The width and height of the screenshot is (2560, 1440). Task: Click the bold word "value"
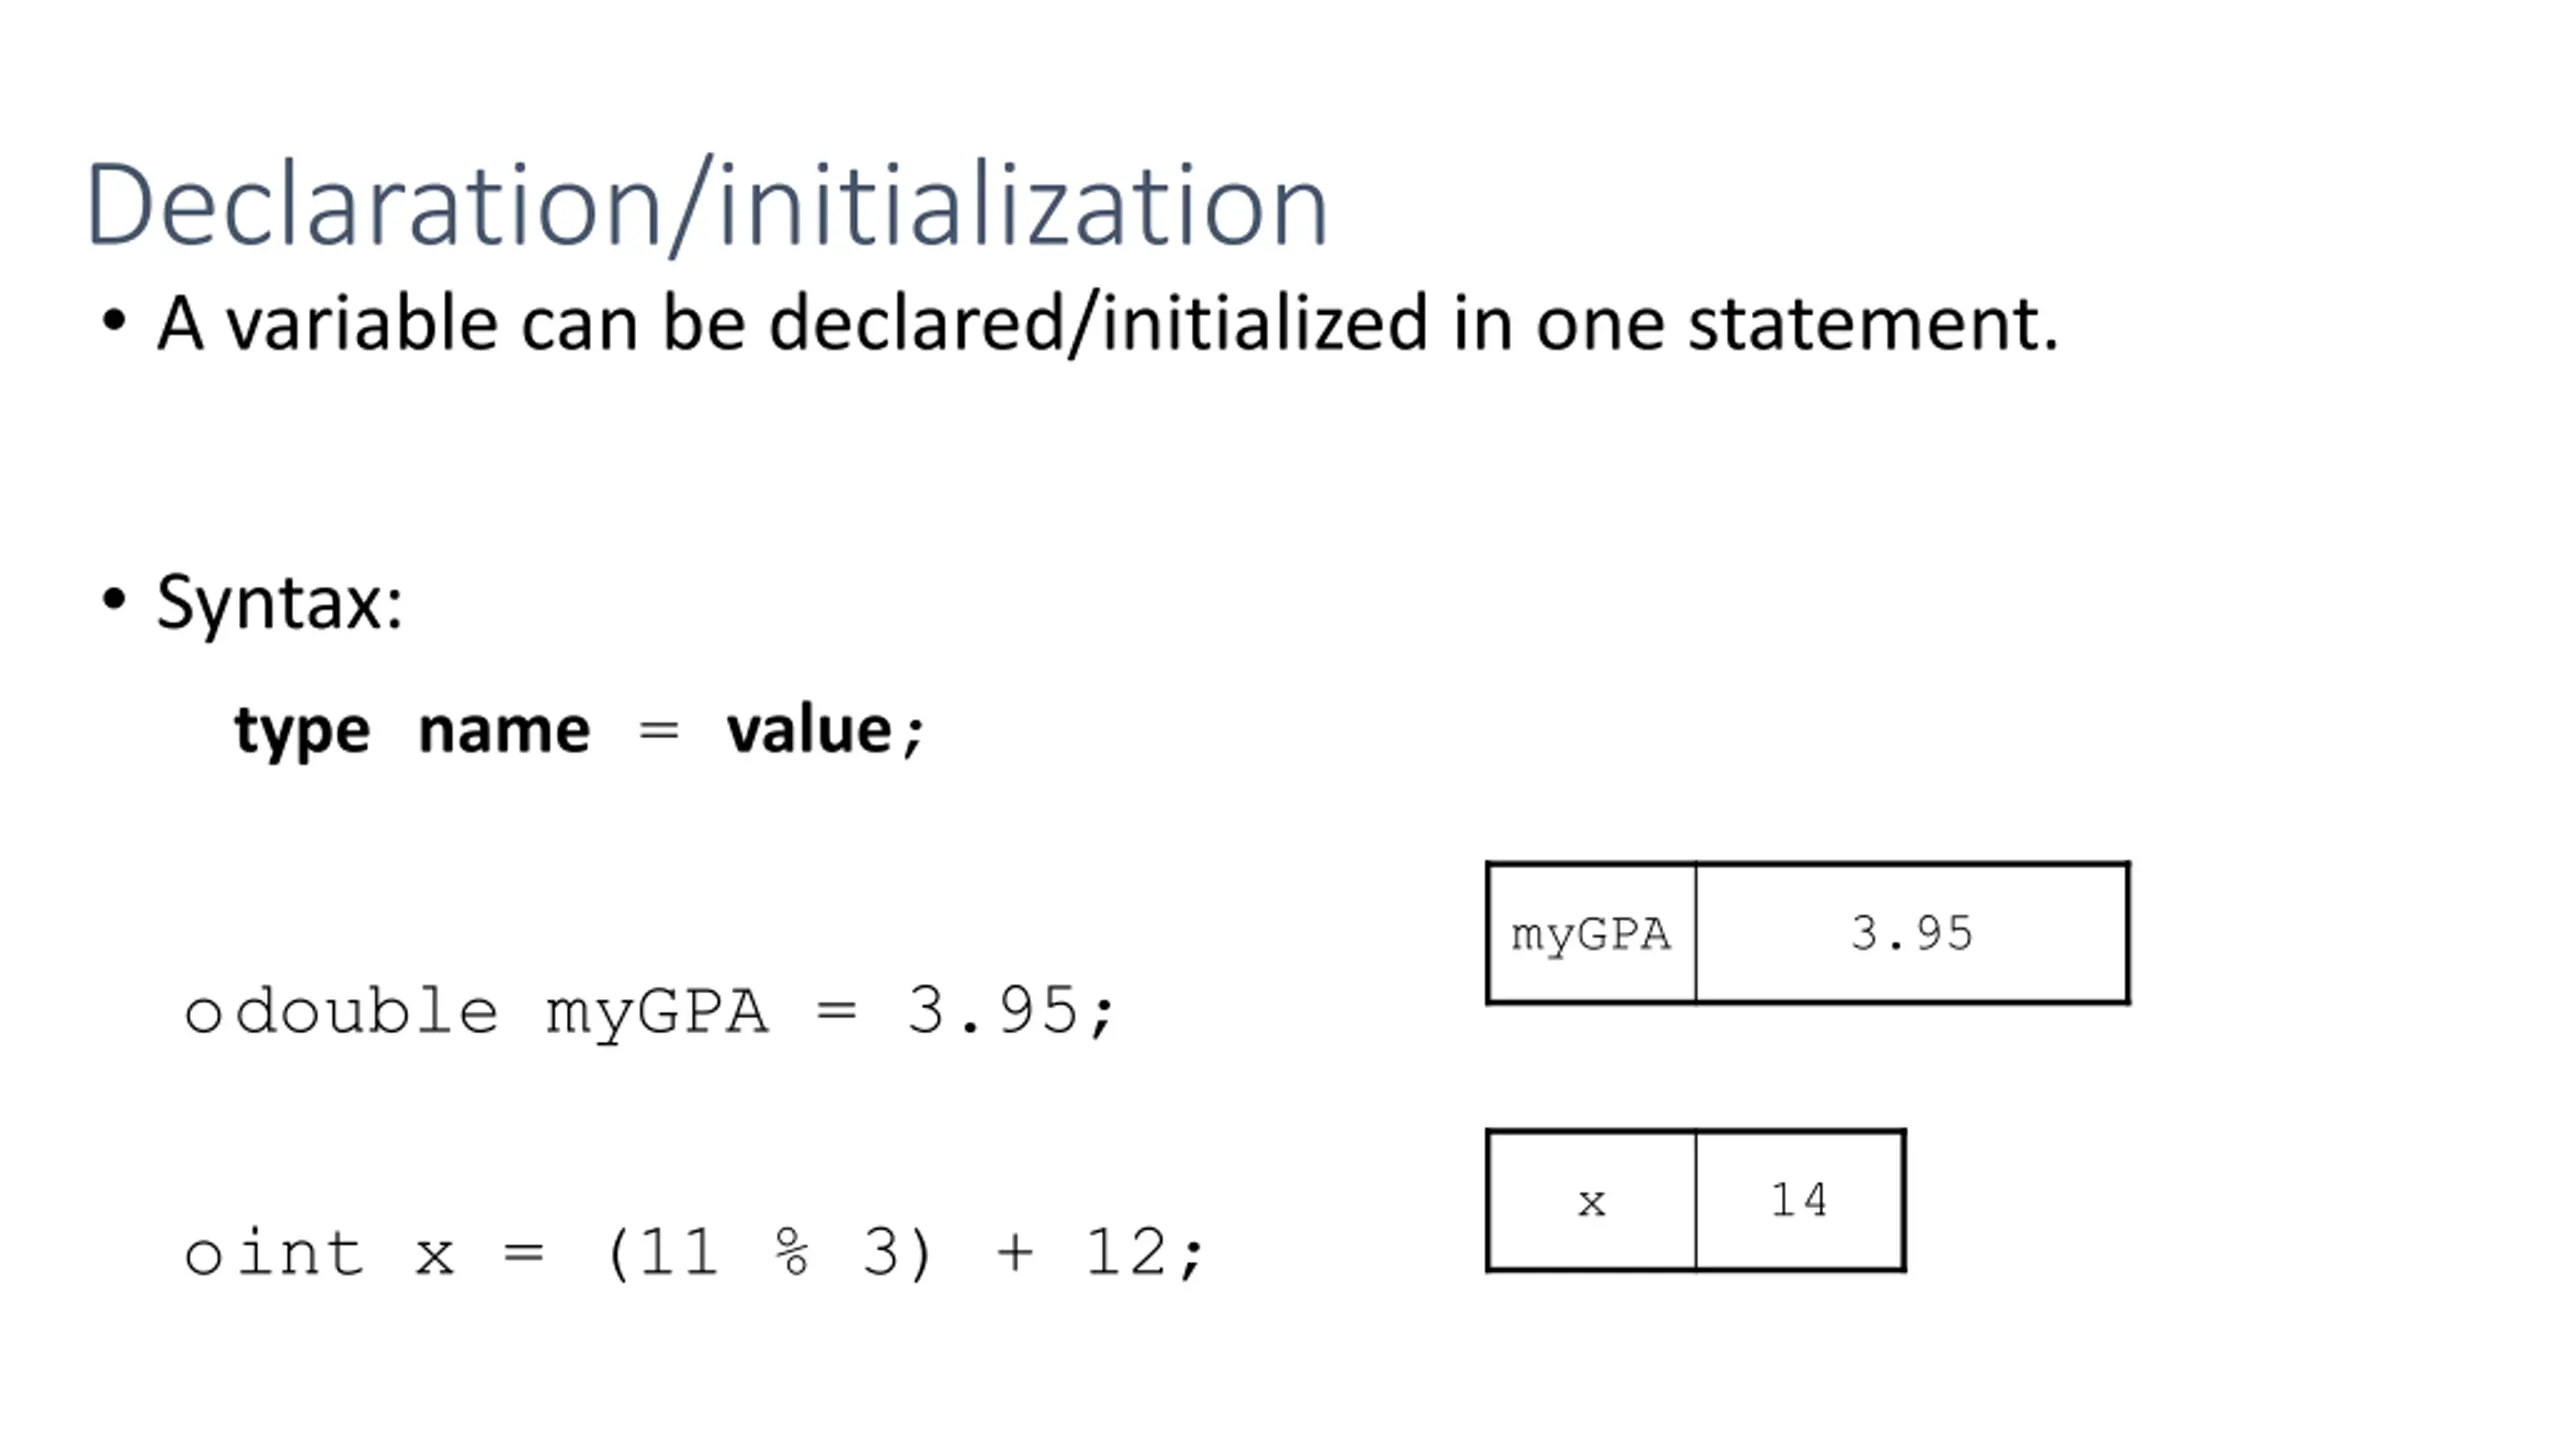(x=808, y=731)
